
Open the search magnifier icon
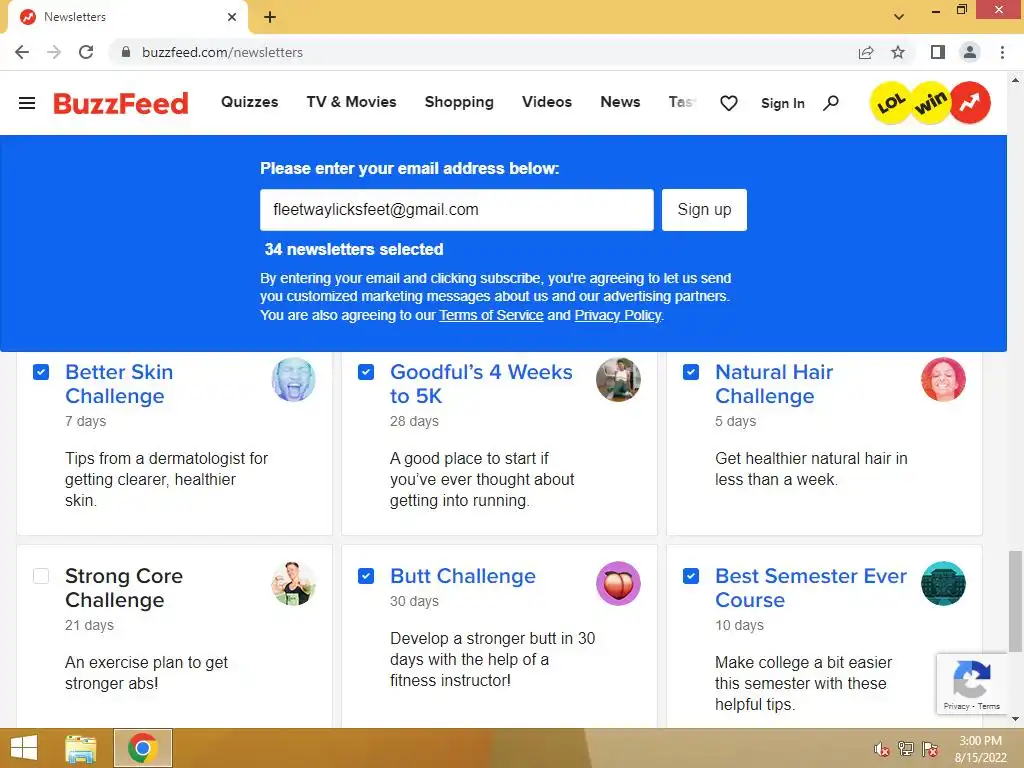tap(831, 103)
